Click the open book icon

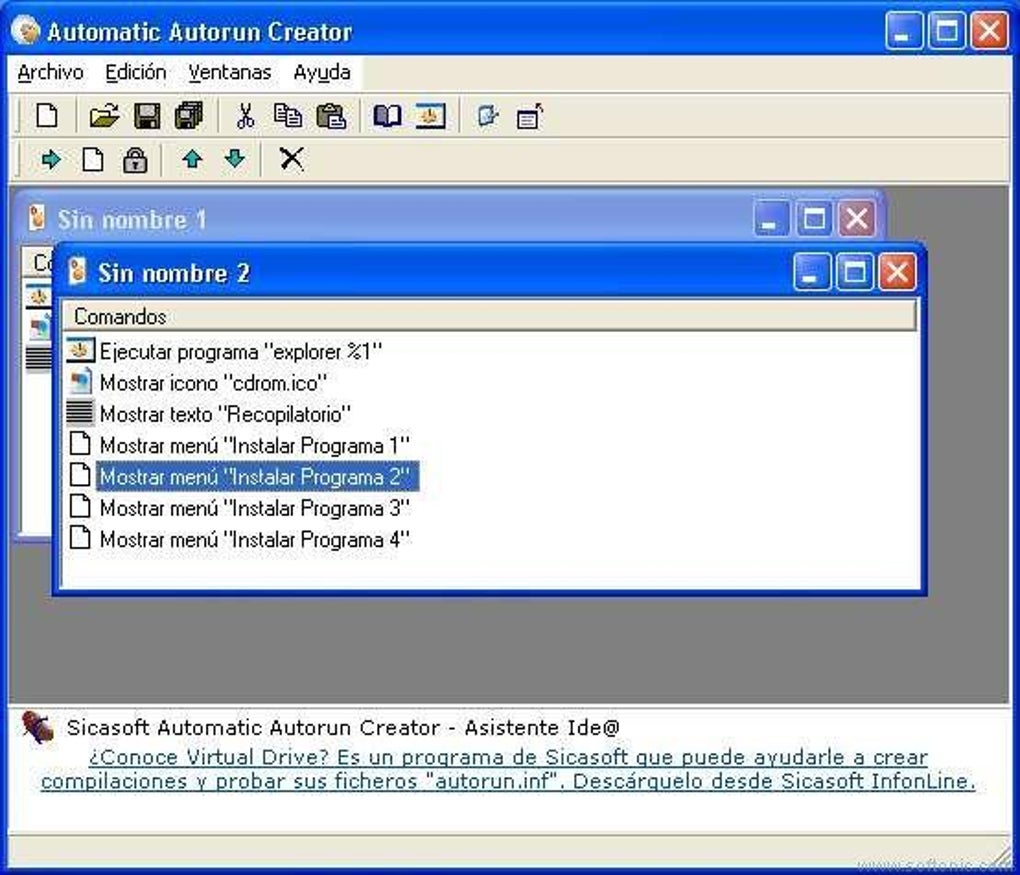point(387,116)
